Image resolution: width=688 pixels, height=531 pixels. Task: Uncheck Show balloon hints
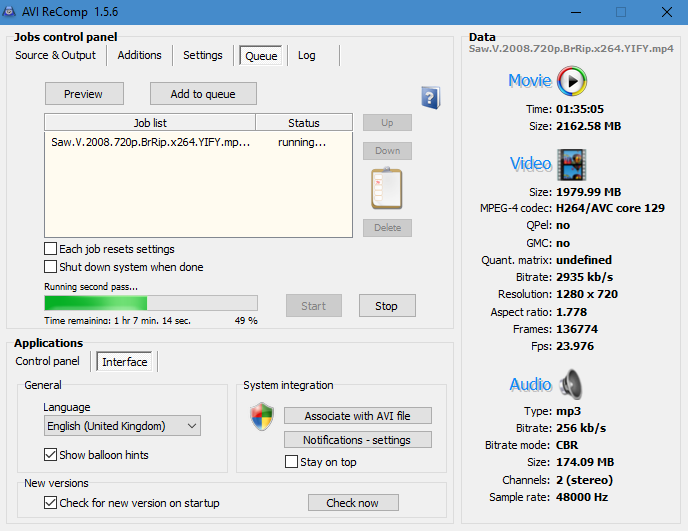click(x=50, y=455)
